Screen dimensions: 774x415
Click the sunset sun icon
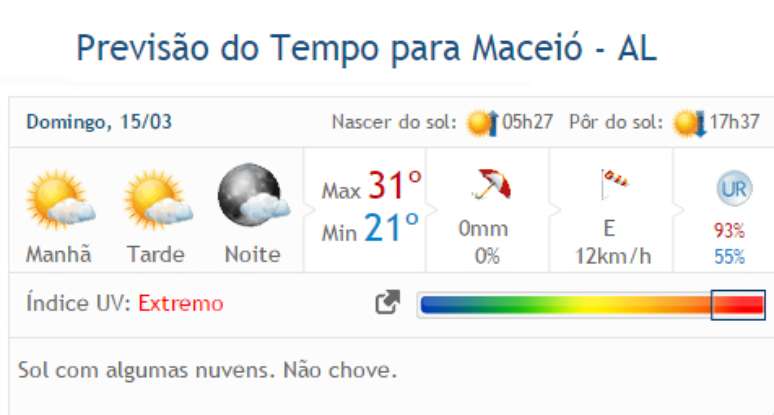coord(689,123)
